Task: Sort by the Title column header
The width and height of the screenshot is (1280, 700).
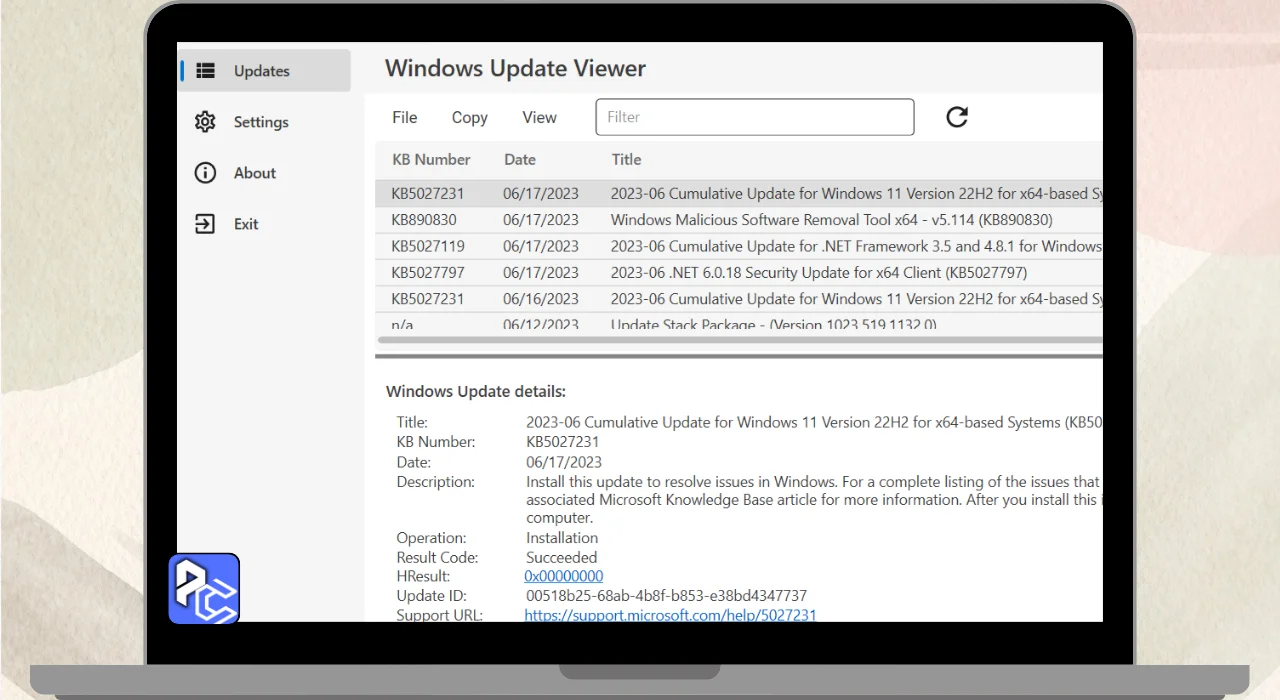Action: coord(627,159)
